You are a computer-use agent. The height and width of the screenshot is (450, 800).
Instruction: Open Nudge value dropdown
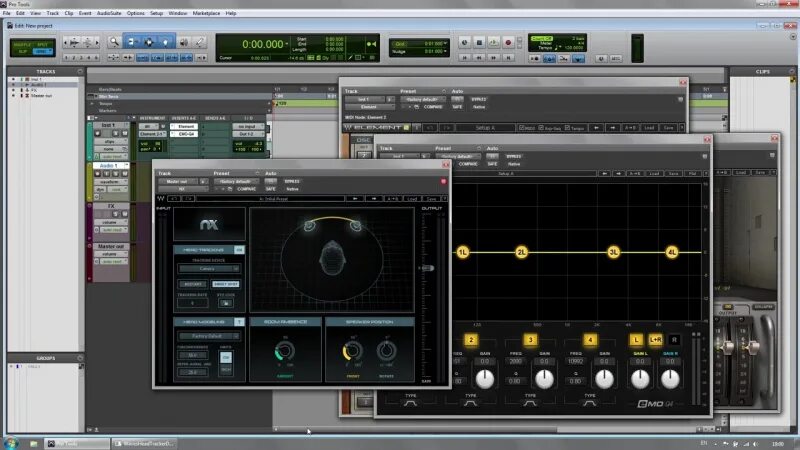pos(446,52)
